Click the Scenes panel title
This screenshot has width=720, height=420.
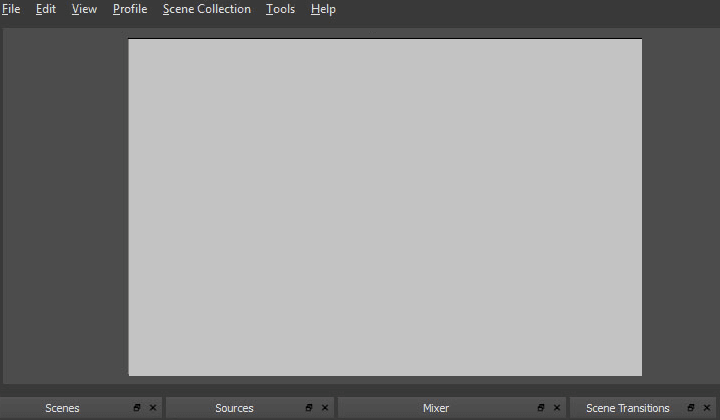pyautogui.click(x=62, y=408)
